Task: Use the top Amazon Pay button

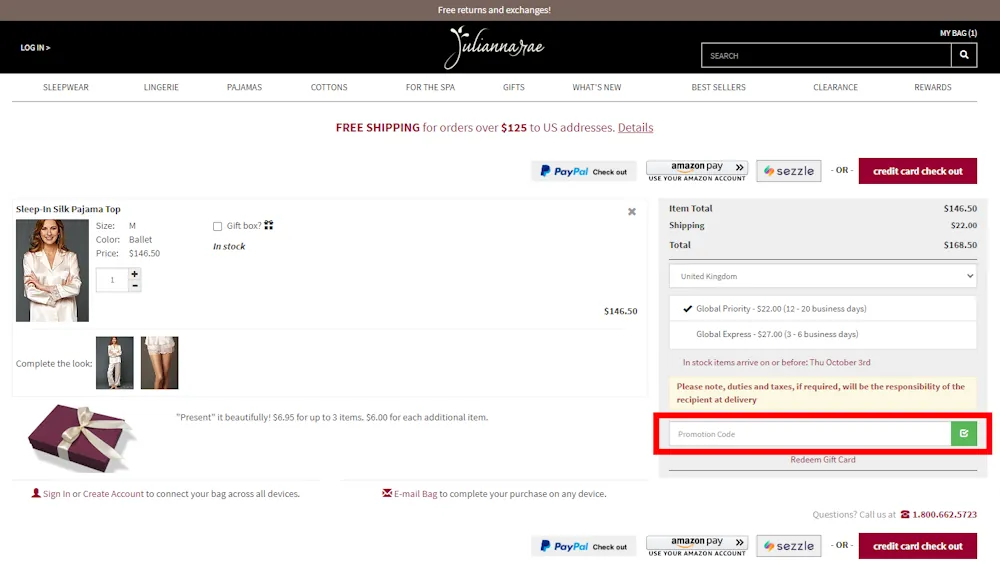Action: [697, 171]
